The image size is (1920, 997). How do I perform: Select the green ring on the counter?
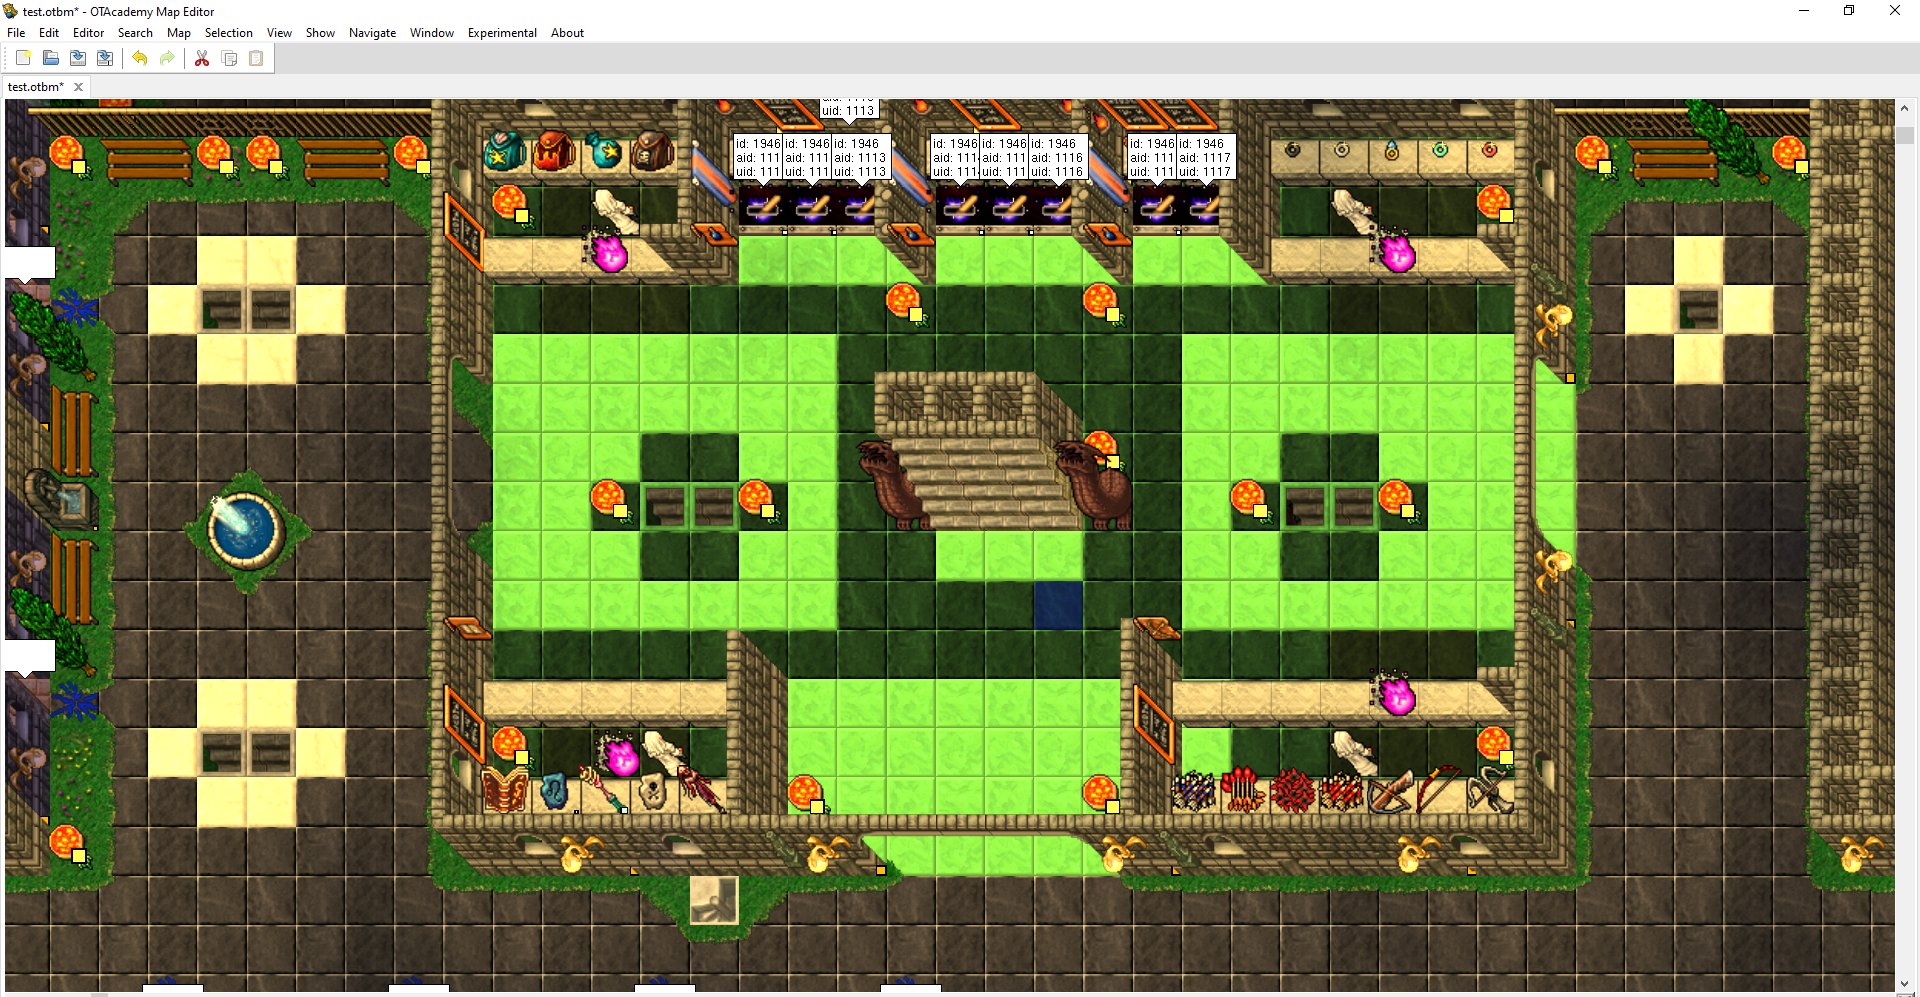click(1440, 150)
